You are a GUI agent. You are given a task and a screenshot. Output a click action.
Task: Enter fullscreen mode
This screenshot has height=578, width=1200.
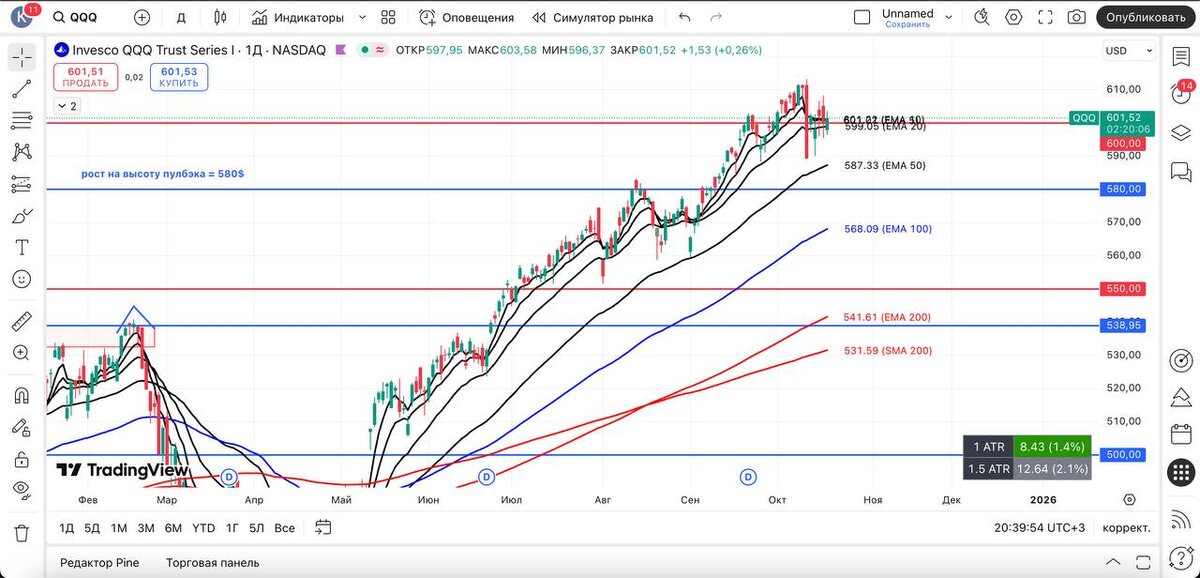tap(1045, 17)
